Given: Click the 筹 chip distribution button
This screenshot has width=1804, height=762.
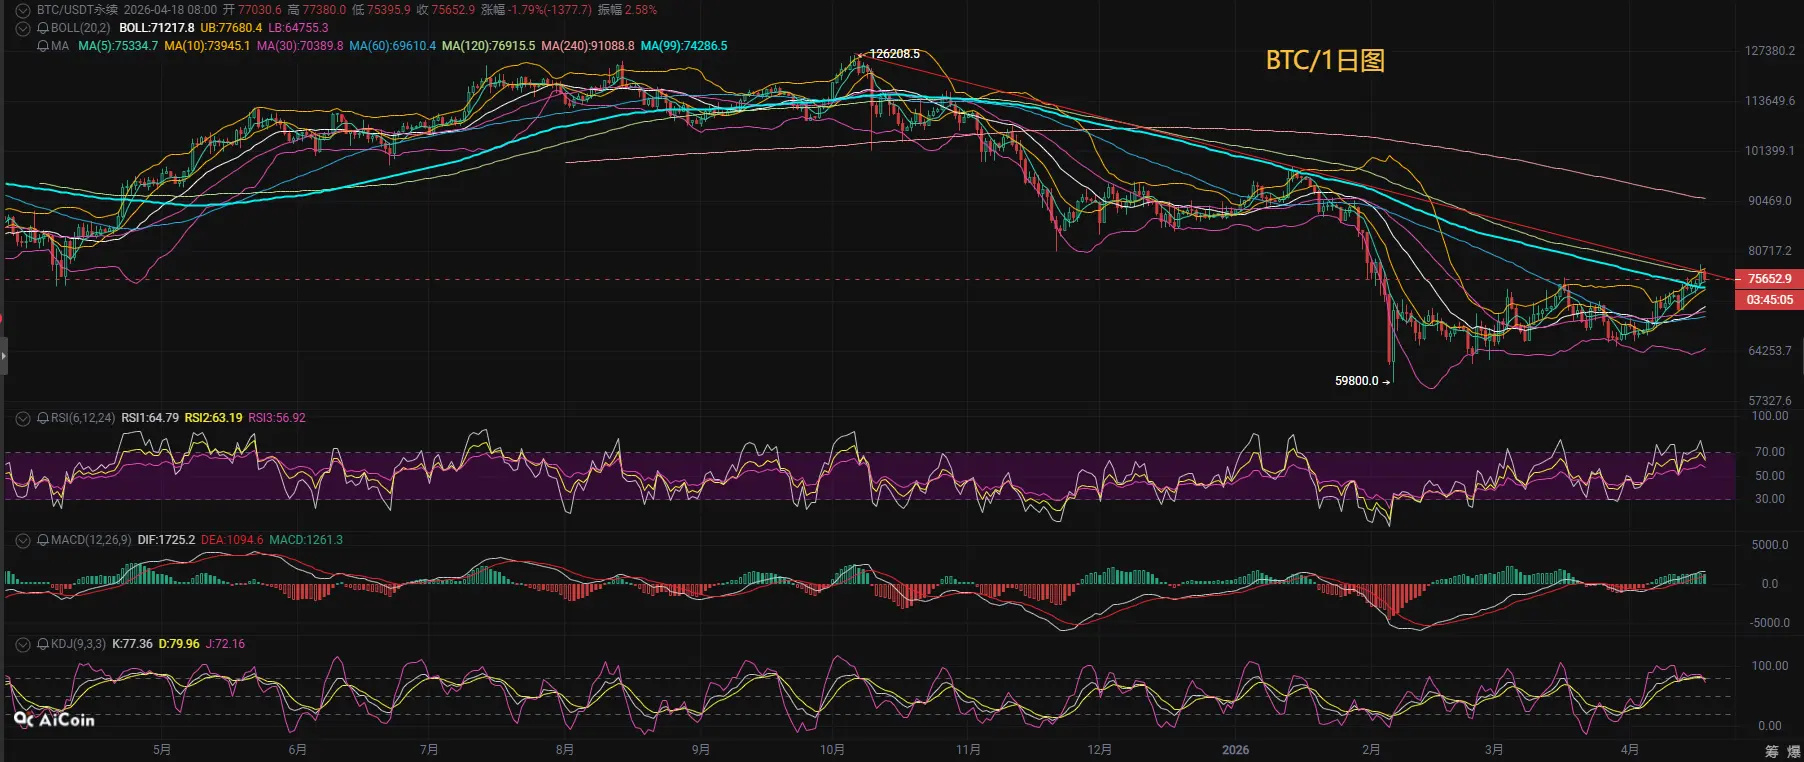Looking at the screenshot, I should (x=1771, y=751).
